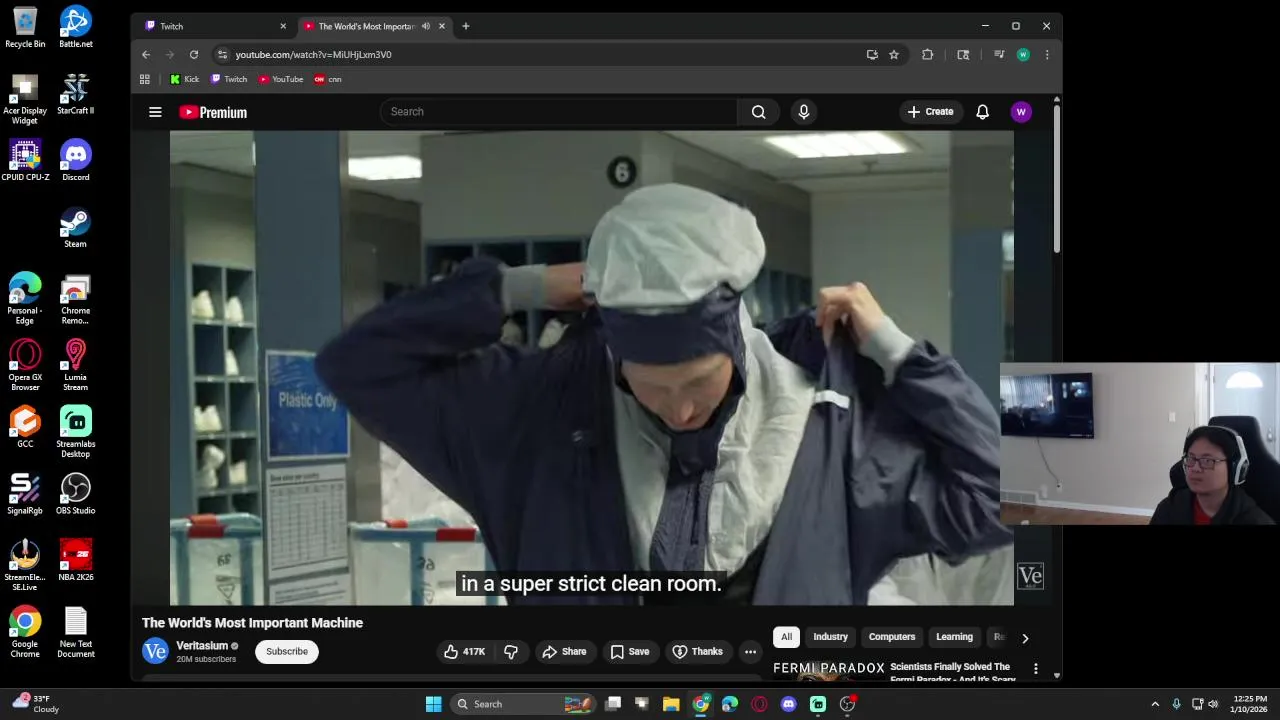Open Discord from the taskbar

(788, 704)
